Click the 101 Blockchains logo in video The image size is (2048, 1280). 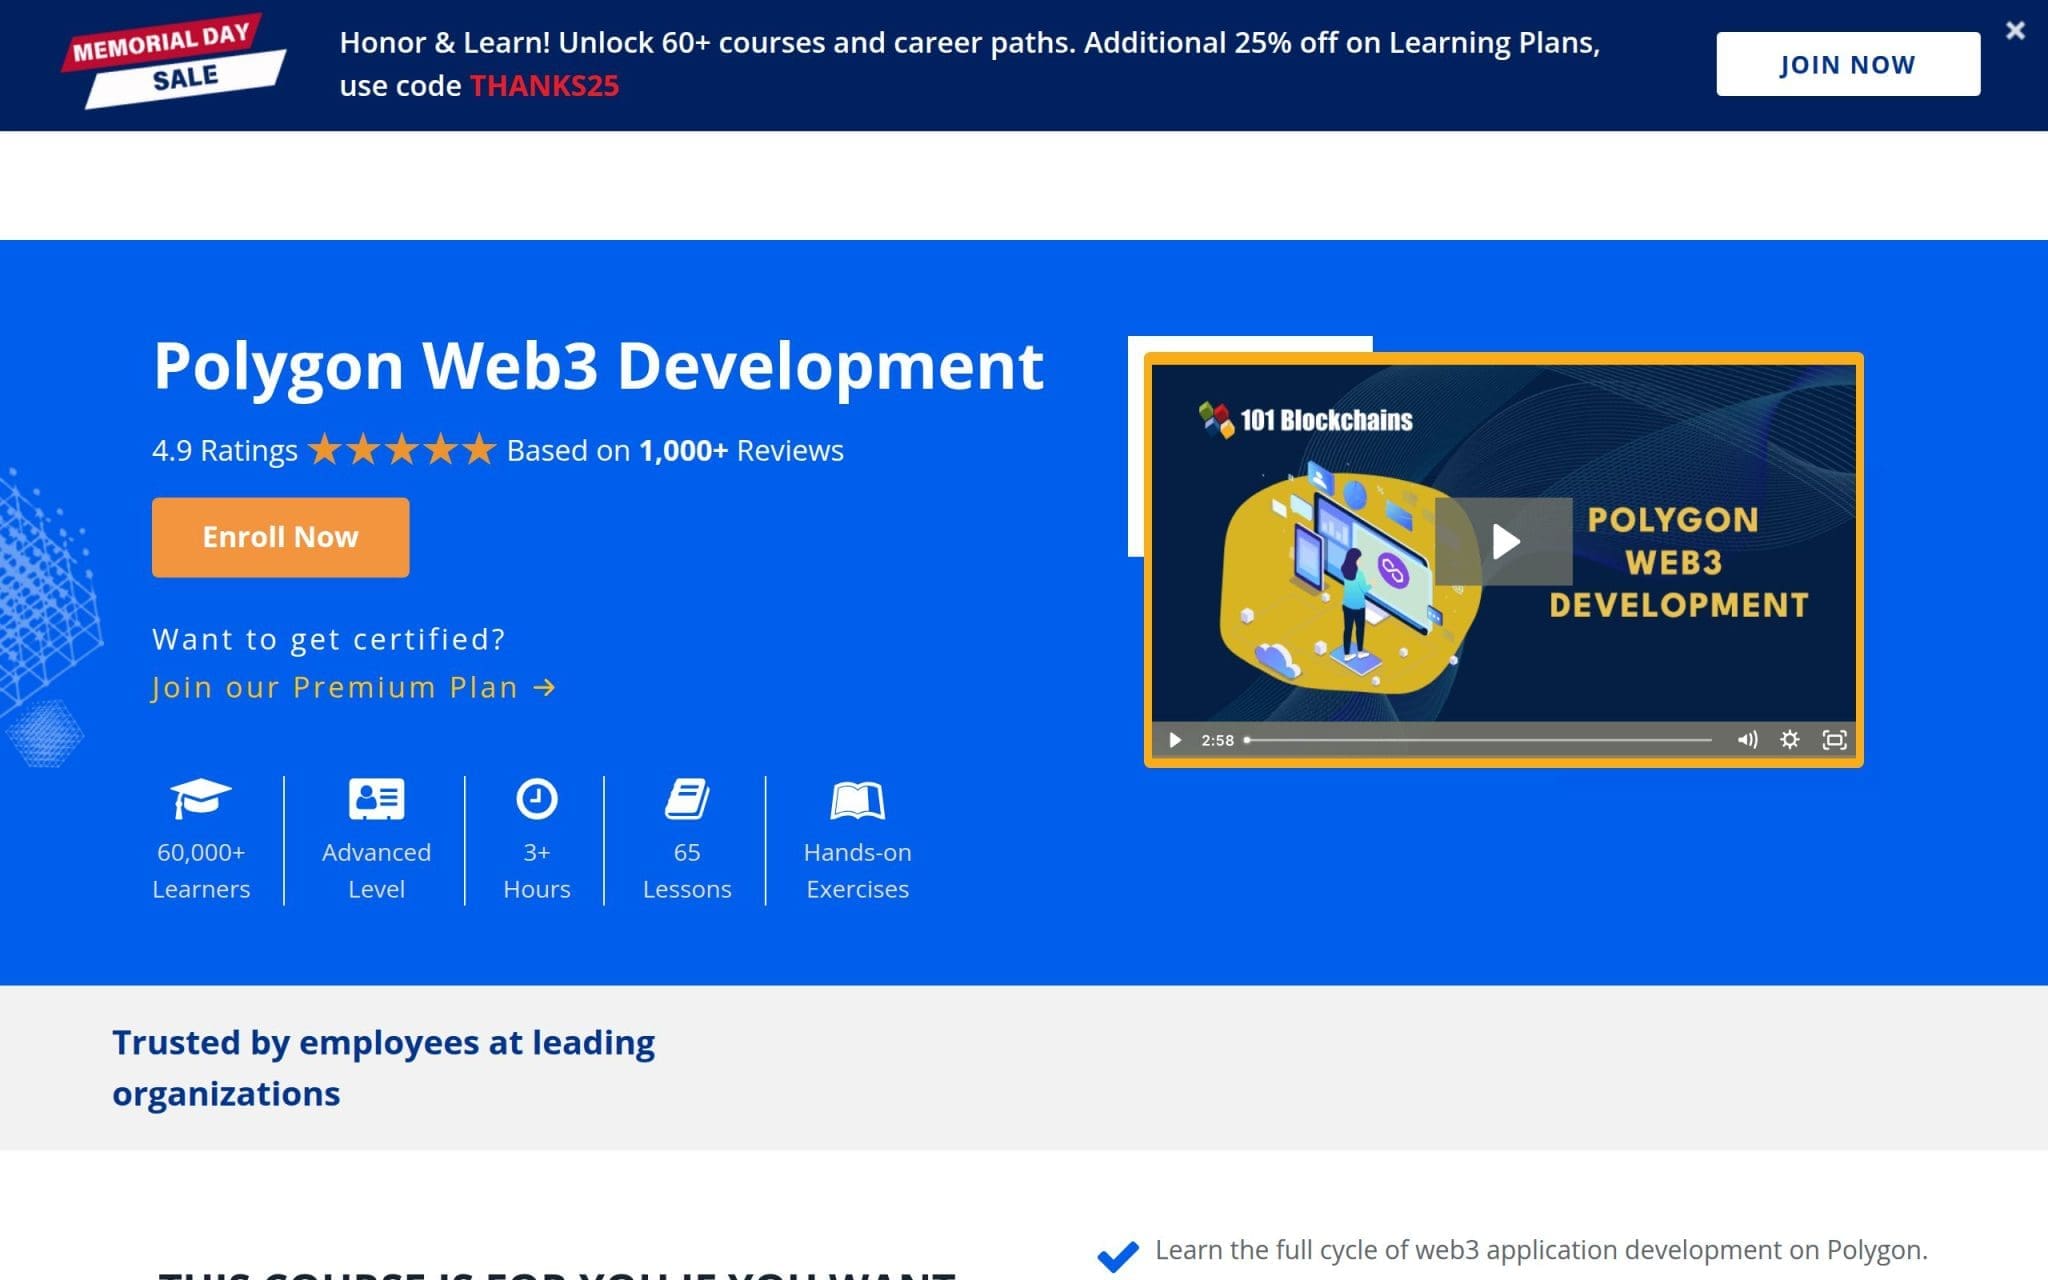[x=1306, y=420]
